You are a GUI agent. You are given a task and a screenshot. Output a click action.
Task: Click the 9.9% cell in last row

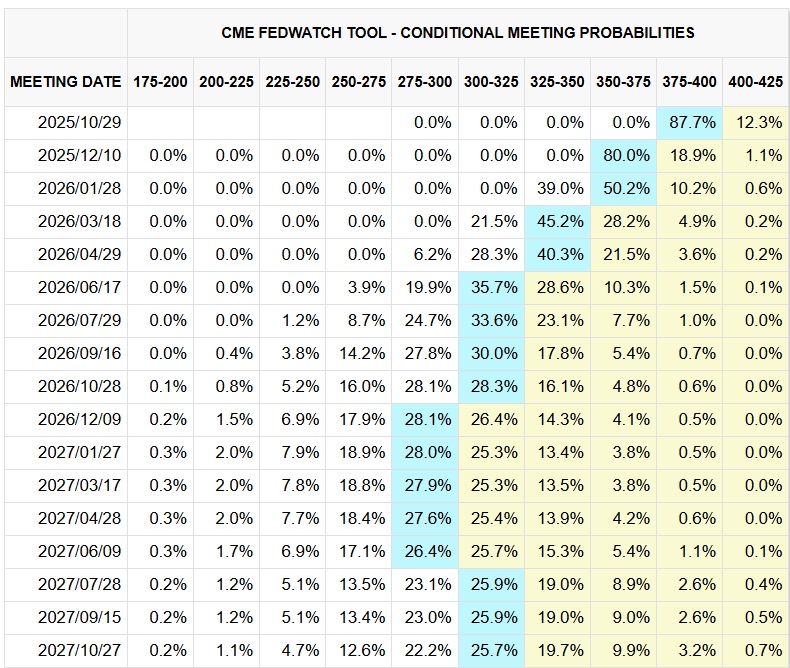point(624,650)
